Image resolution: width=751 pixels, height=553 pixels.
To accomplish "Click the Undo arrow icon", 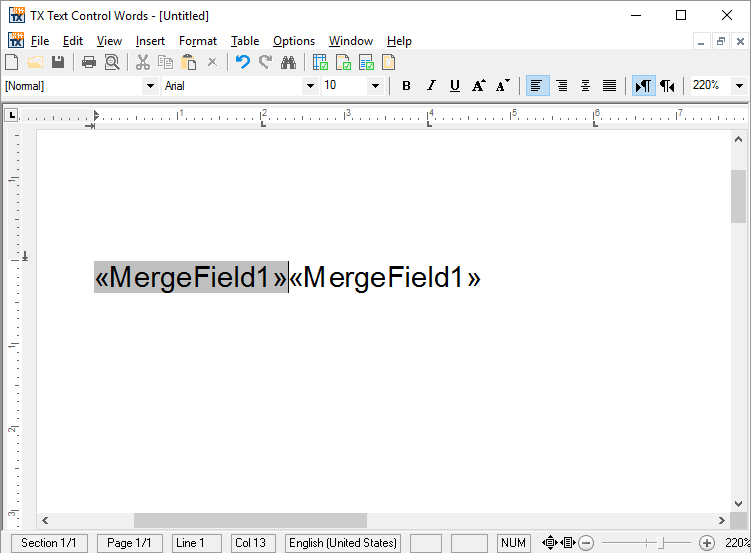I will coord(242,62).
